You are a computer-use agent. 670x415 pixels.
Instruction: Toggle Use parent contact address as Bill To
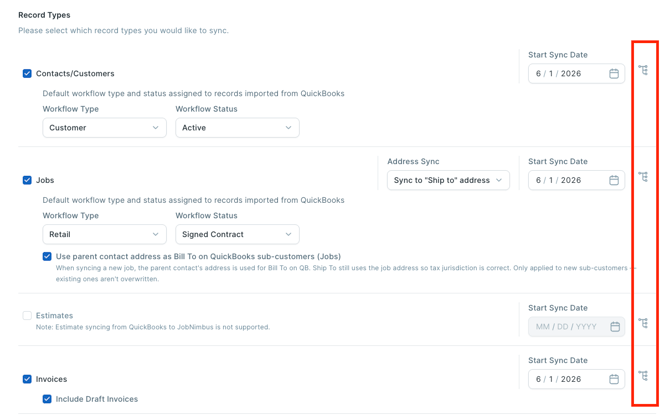click(x=47, y=256)
